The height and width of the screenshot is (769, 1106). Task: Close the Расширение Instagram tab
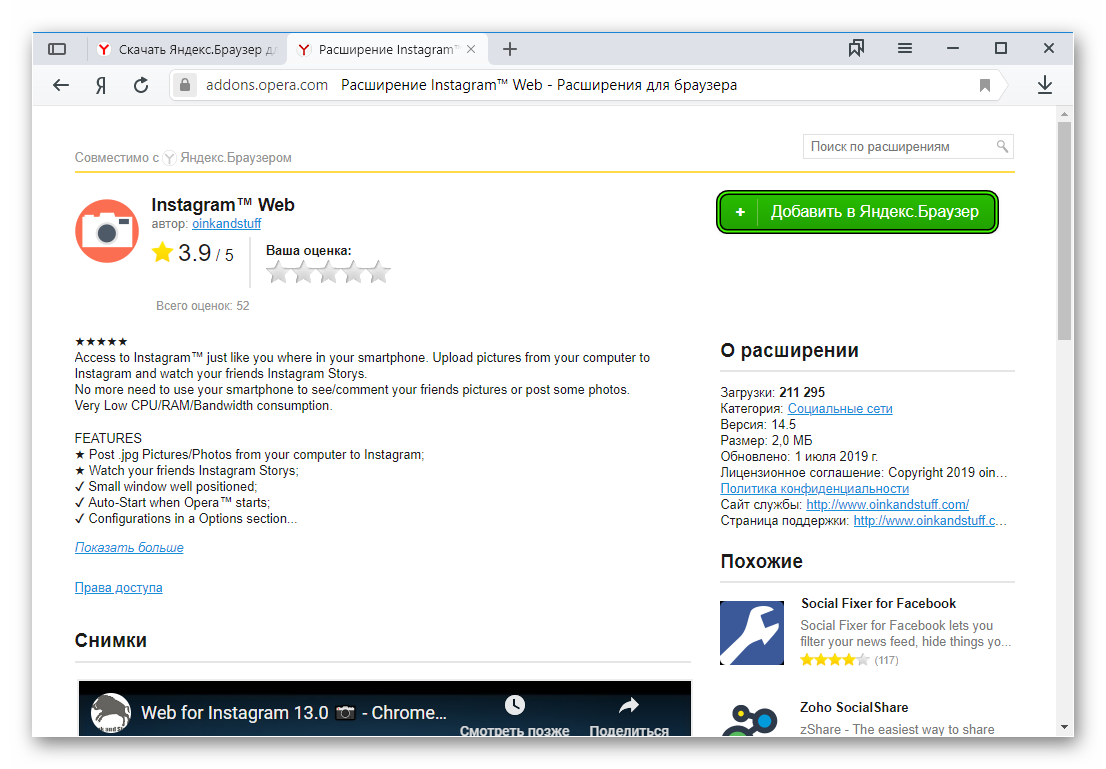471,49
